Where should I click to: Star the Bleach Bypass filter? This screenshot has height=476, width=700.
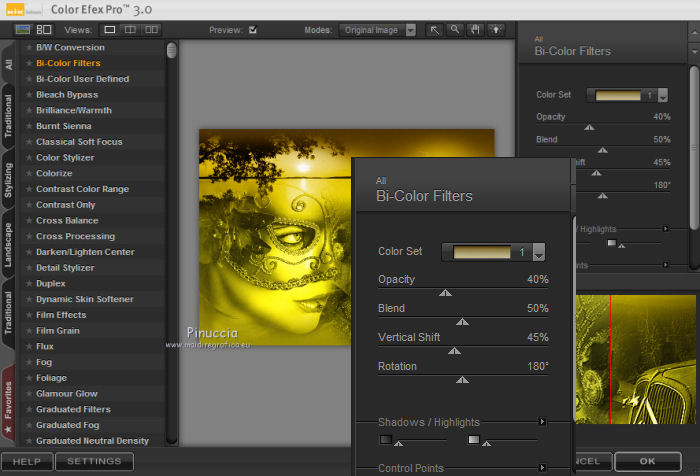coord(29,95)
